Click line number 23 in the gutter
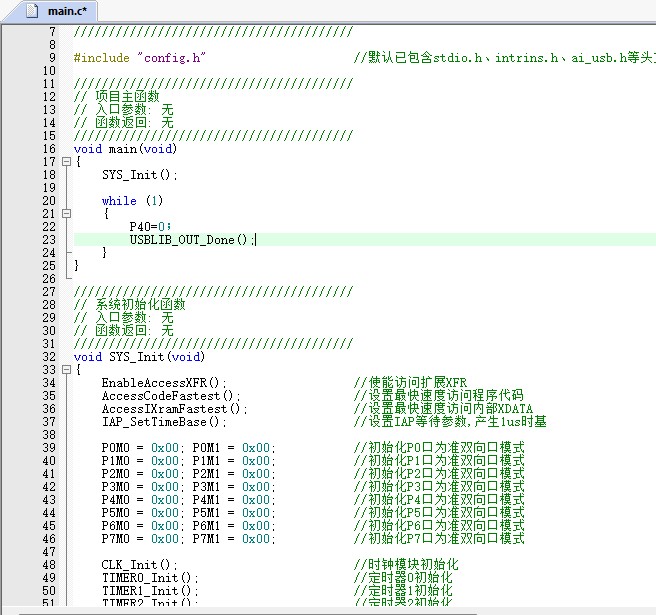656x615 pixels. (x=49, y=240)
